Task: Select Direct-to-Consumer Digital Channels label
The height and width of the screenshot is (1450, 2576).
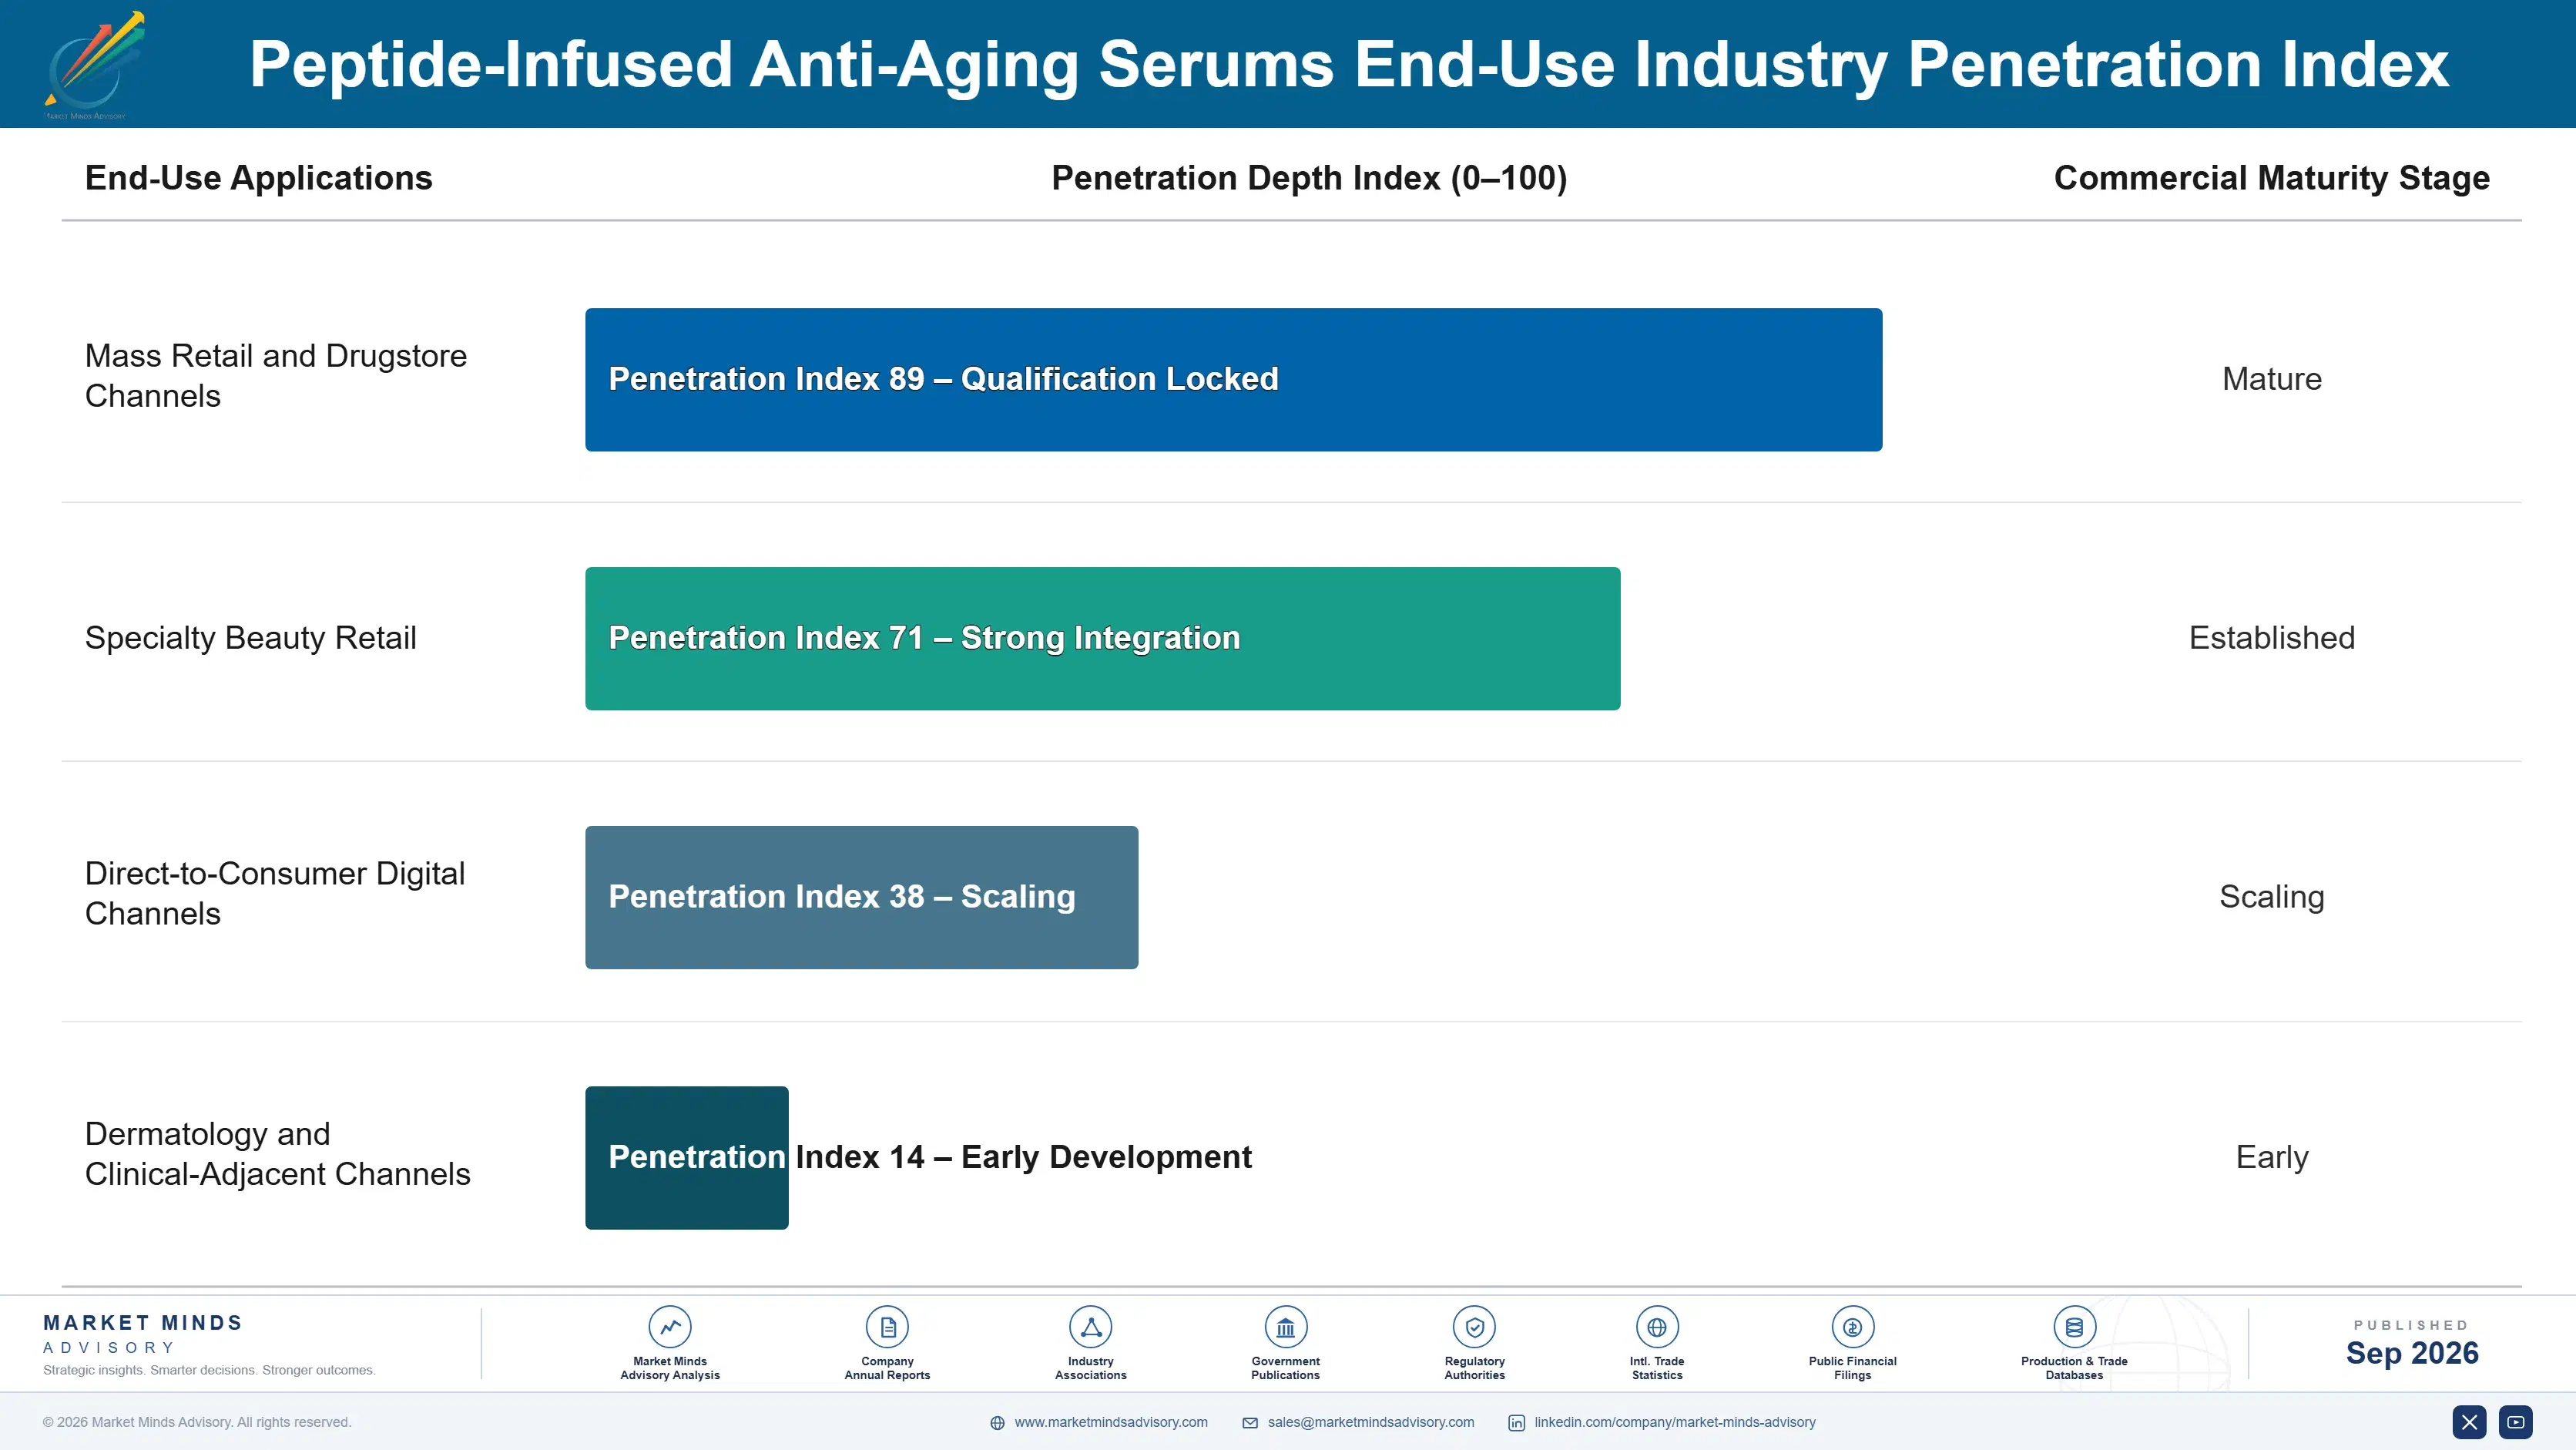Action: pos(275,893)
